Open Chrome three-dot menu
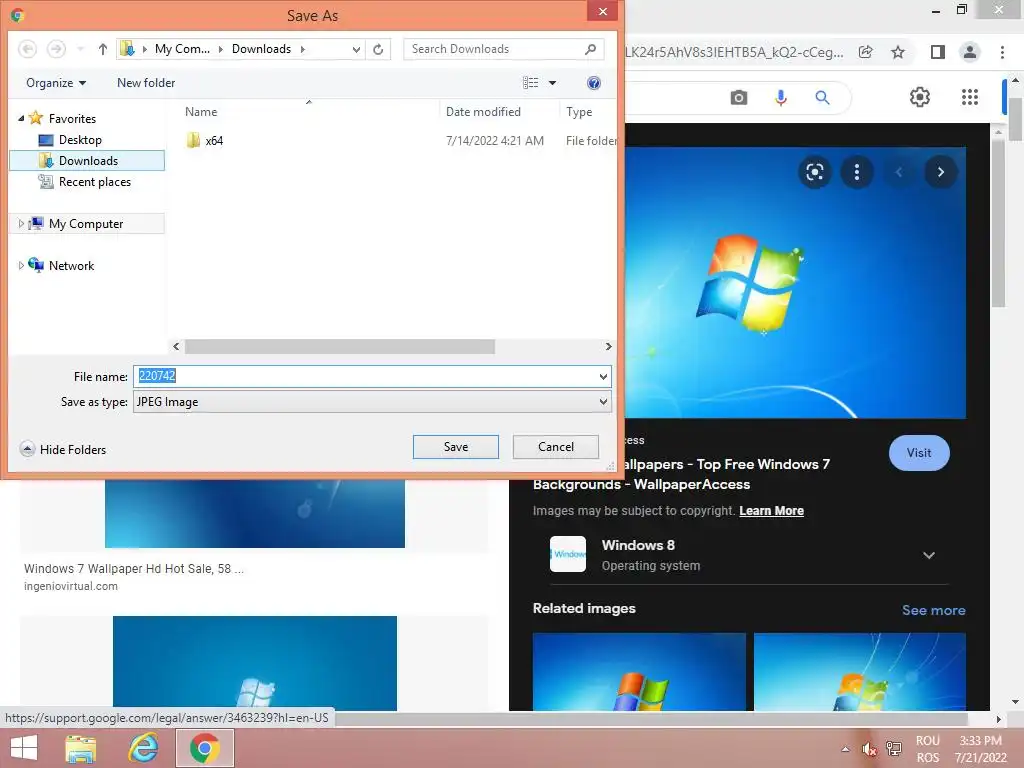The height and width of the screenshot is (768, 1024). click(1002, 52)
